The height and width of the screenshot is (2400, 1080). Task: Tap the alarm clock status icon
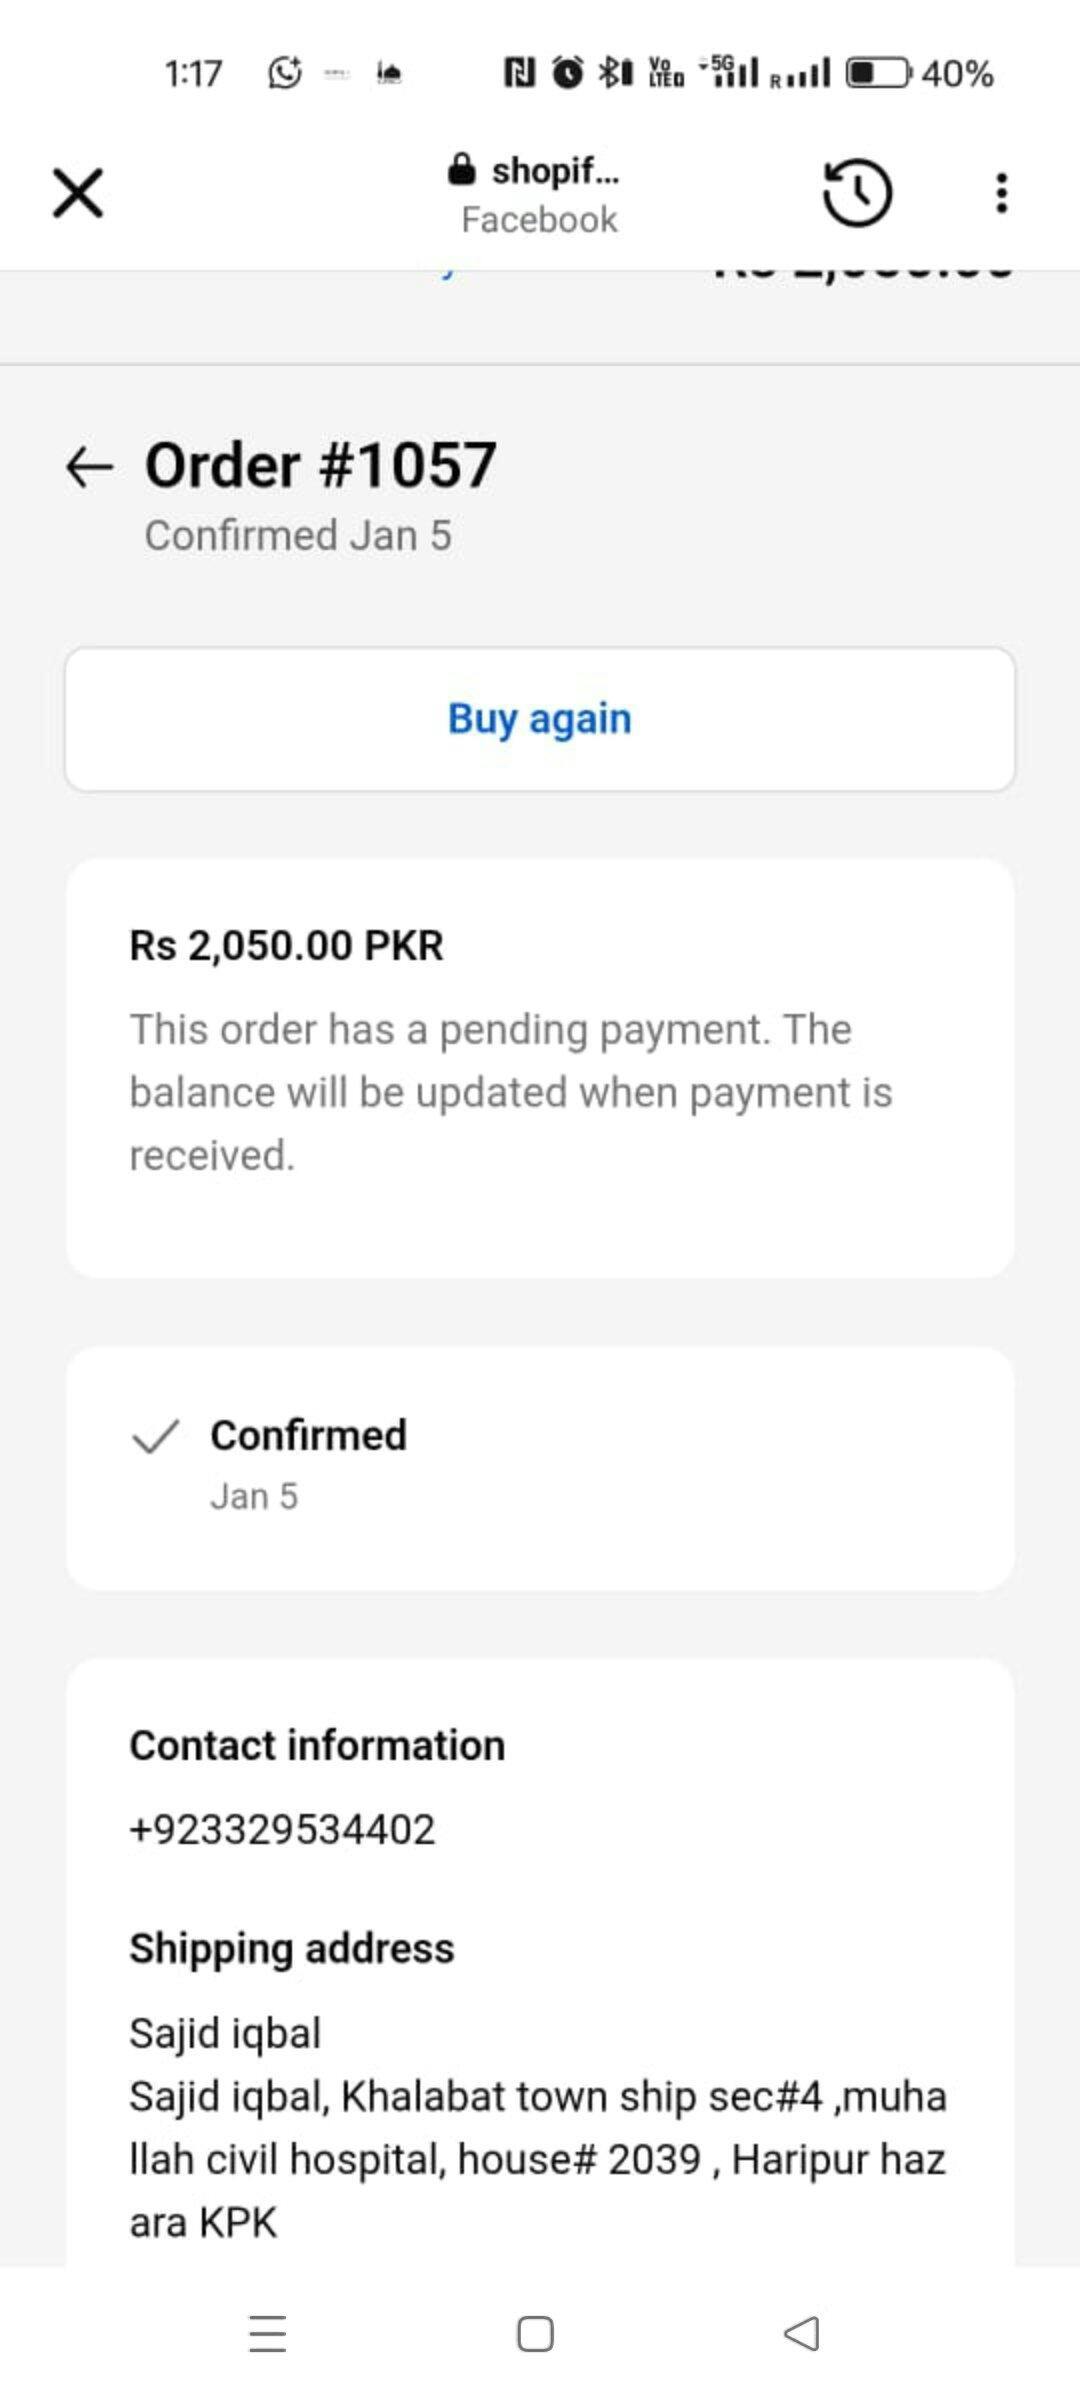pyautogui.click(x=568, y=73)
